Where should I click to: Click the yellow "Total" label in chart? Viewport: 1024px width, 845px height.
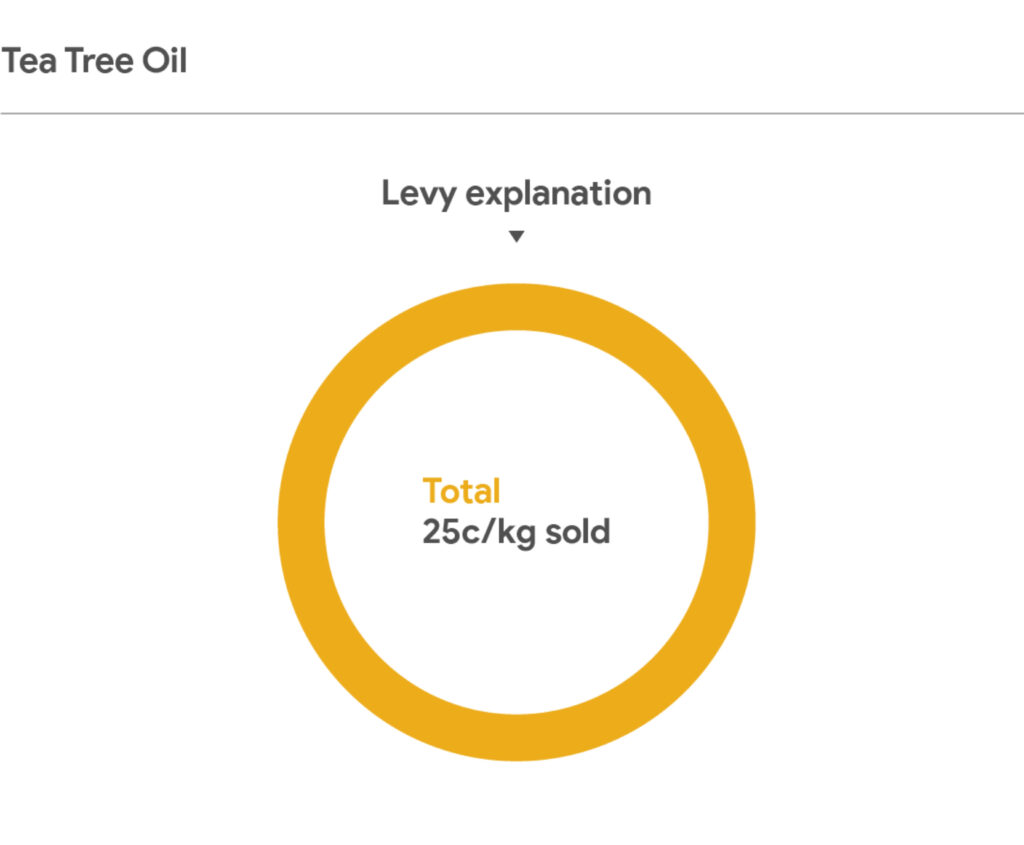pos(461,491)
